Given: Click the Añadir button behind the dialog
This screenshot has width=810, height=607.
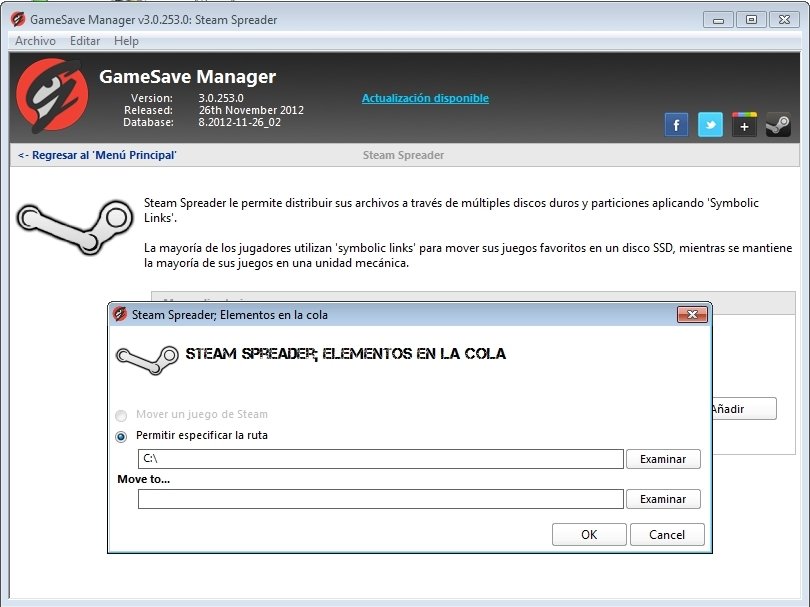Looking at the screenshot, I should click(744, 409).
